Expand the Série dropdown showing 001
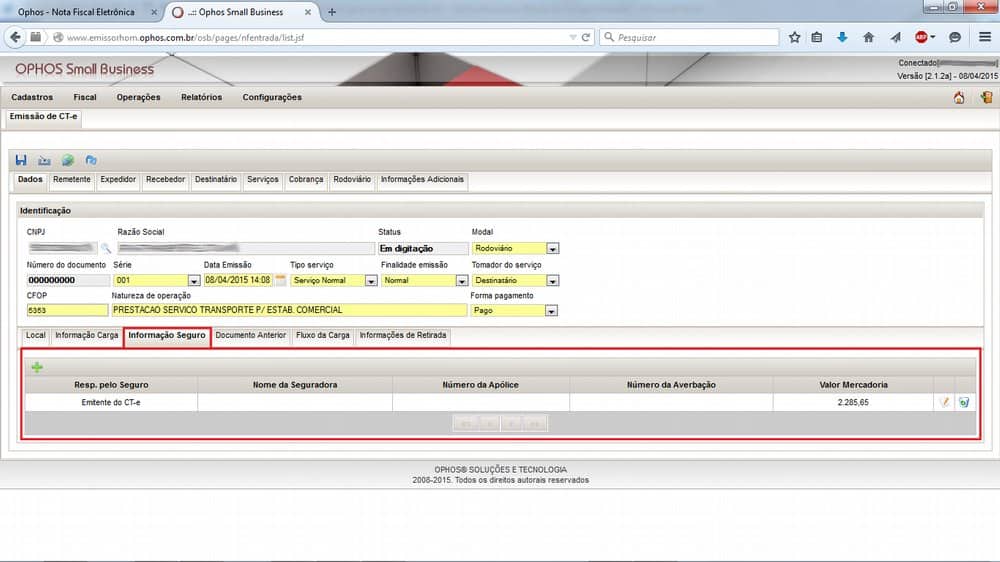 (193, 280)
